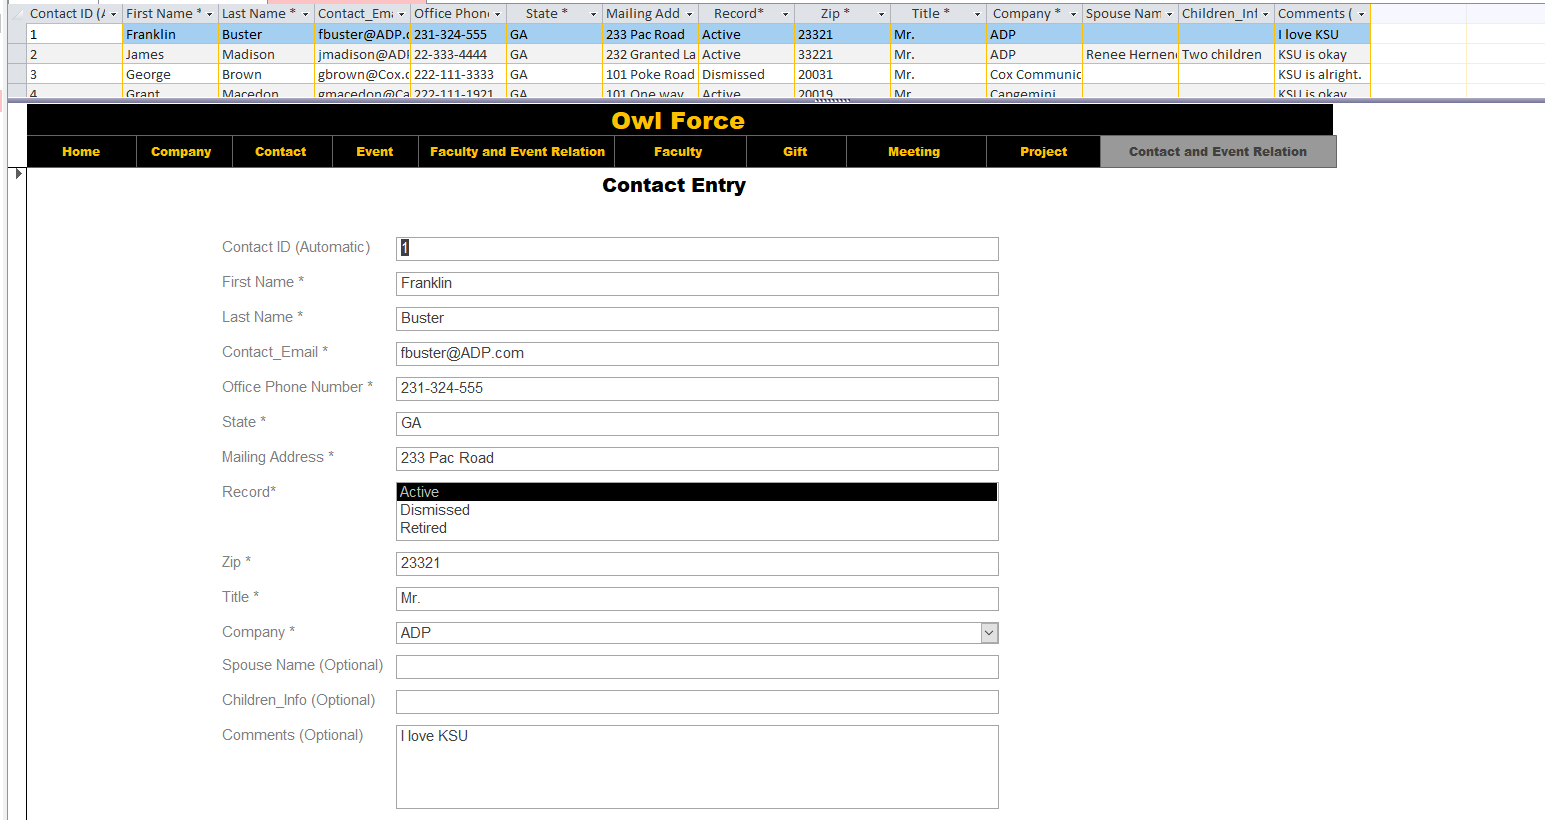Click the empty Children_Info field
The width and height of the screenshot is (1545, 820).
[697, 702]
